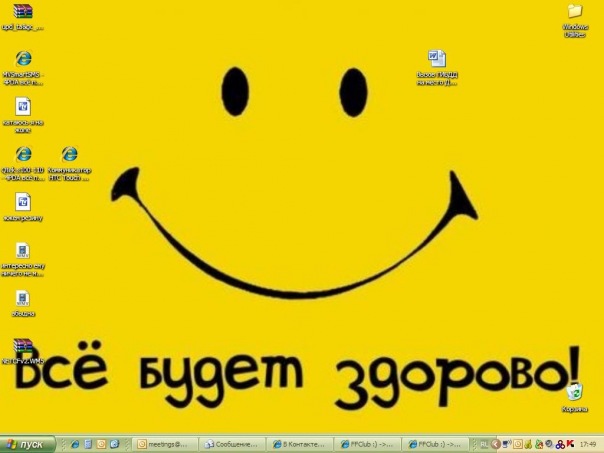
Task: Select the Word document below the MYsmartSMS shortcut
Action: click(23, 107)
